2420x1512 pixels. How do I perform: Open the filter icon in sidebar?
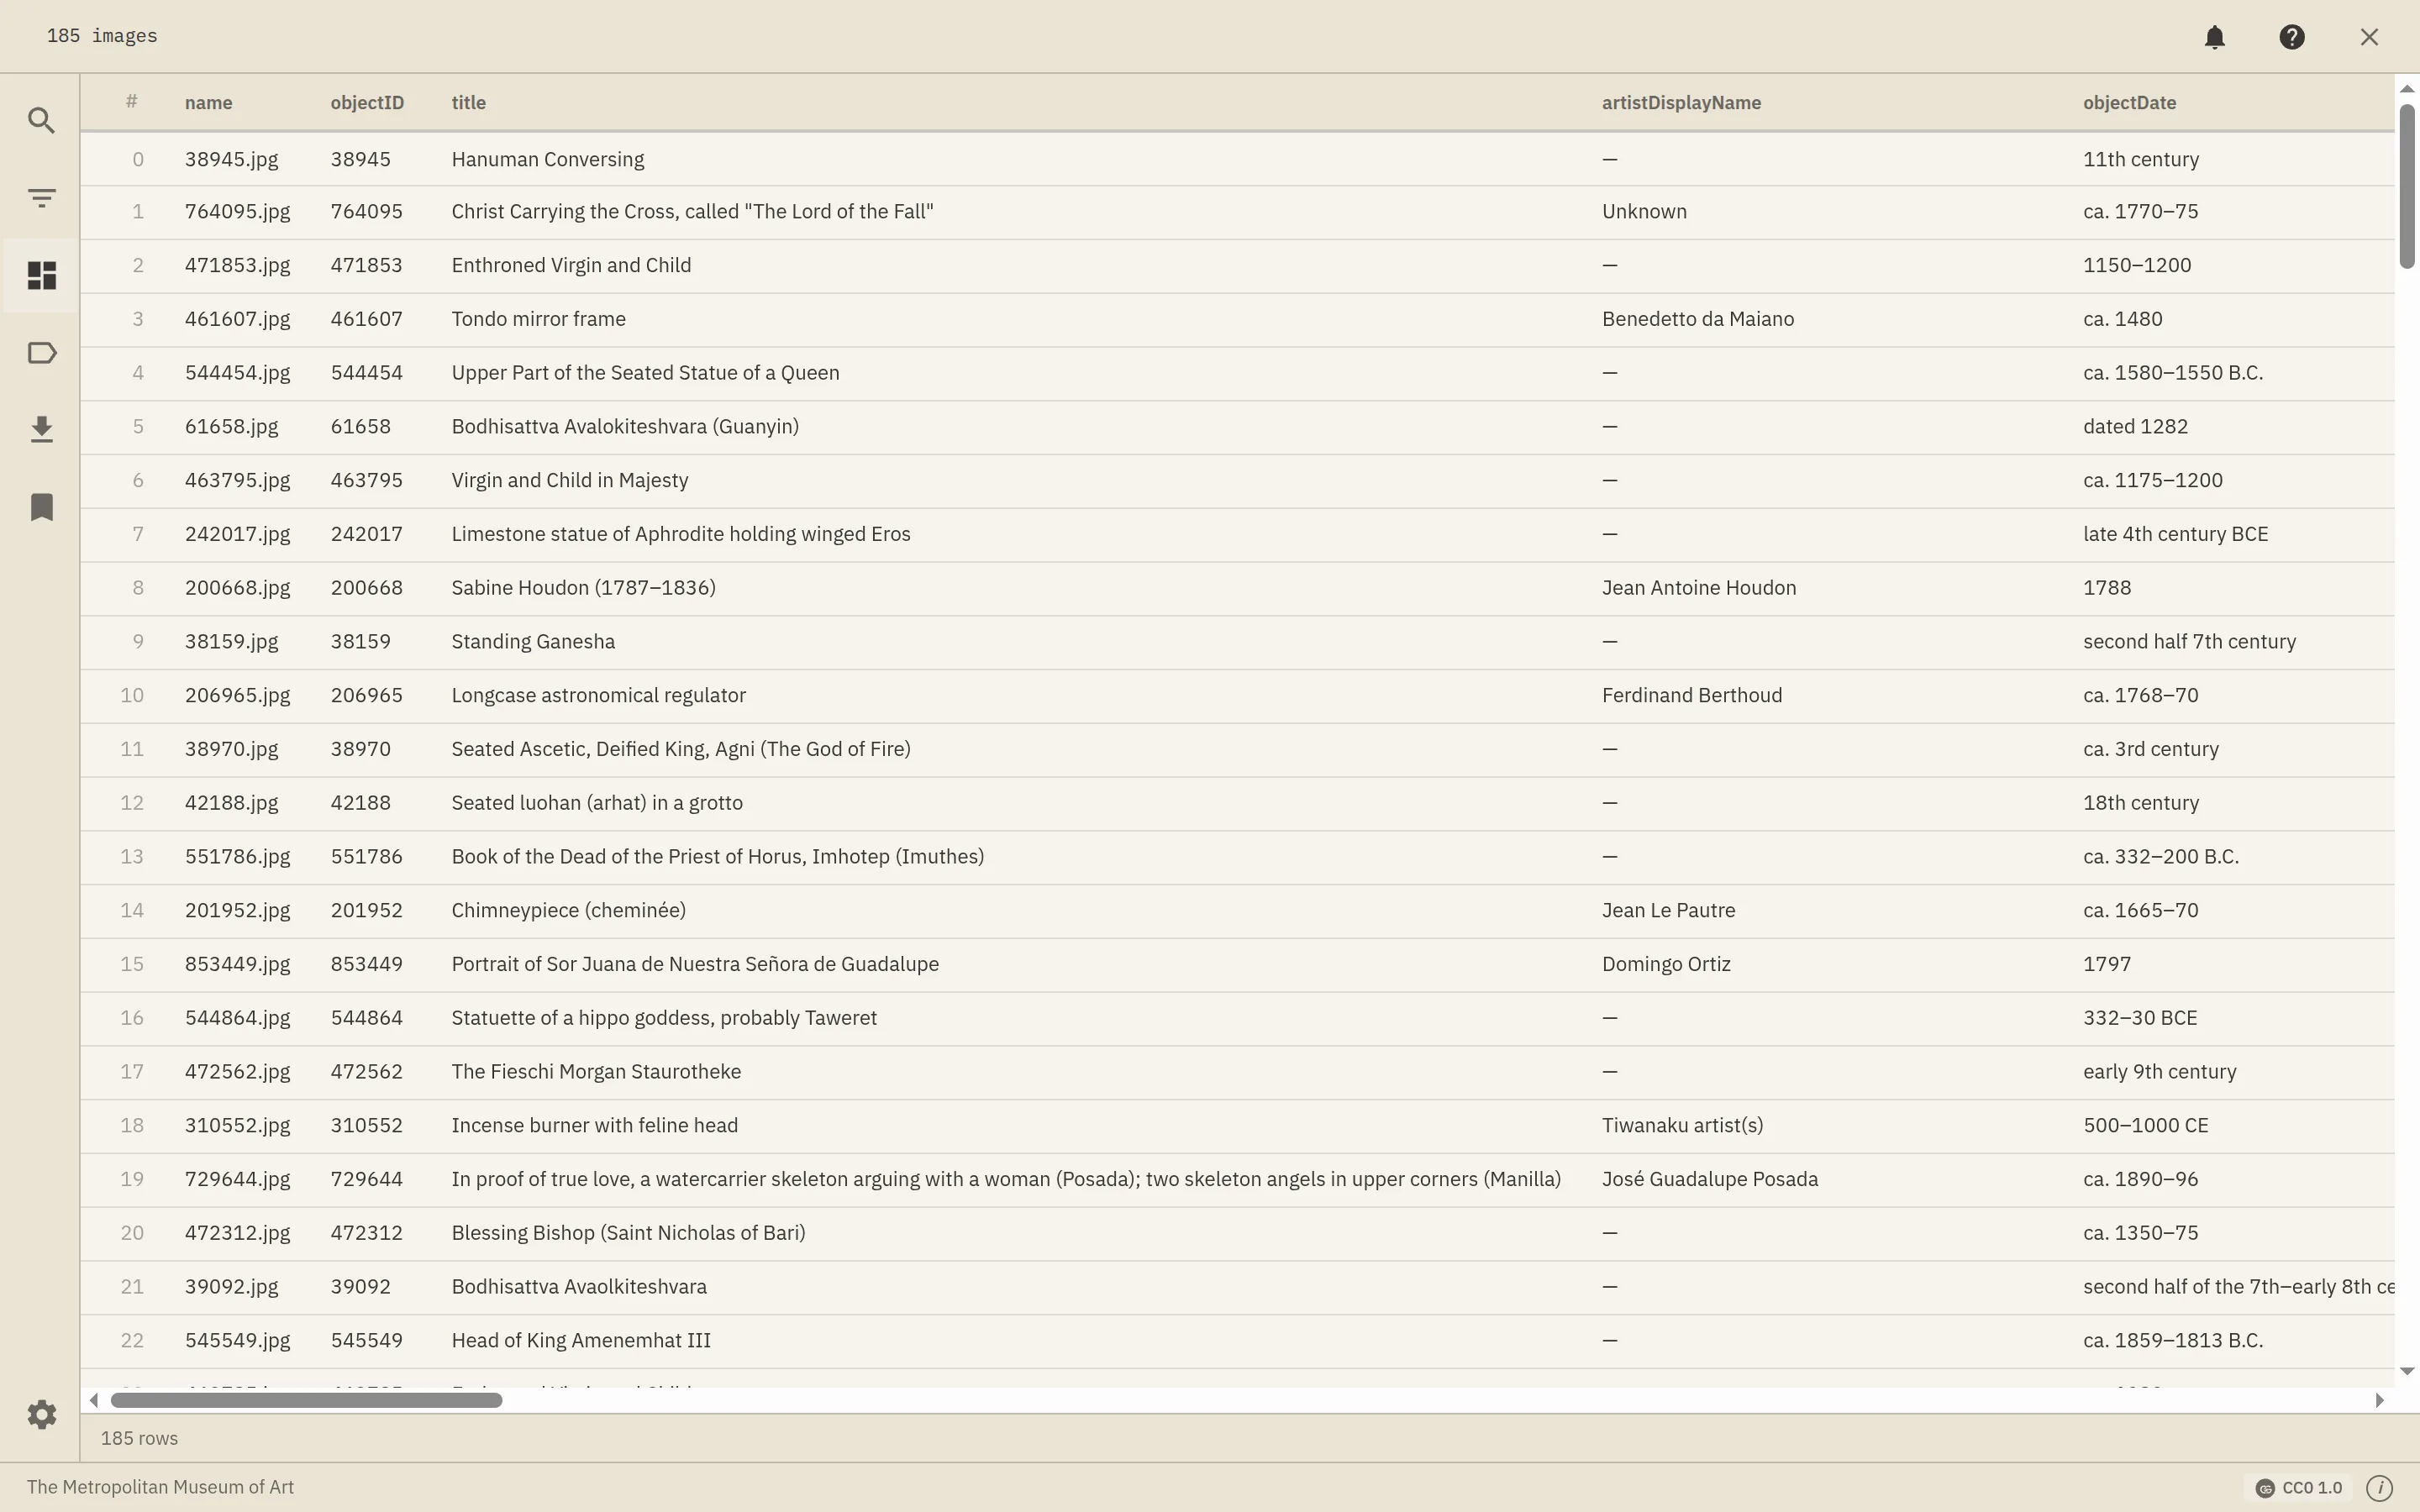pyautogui.click(x=41, y=198)
